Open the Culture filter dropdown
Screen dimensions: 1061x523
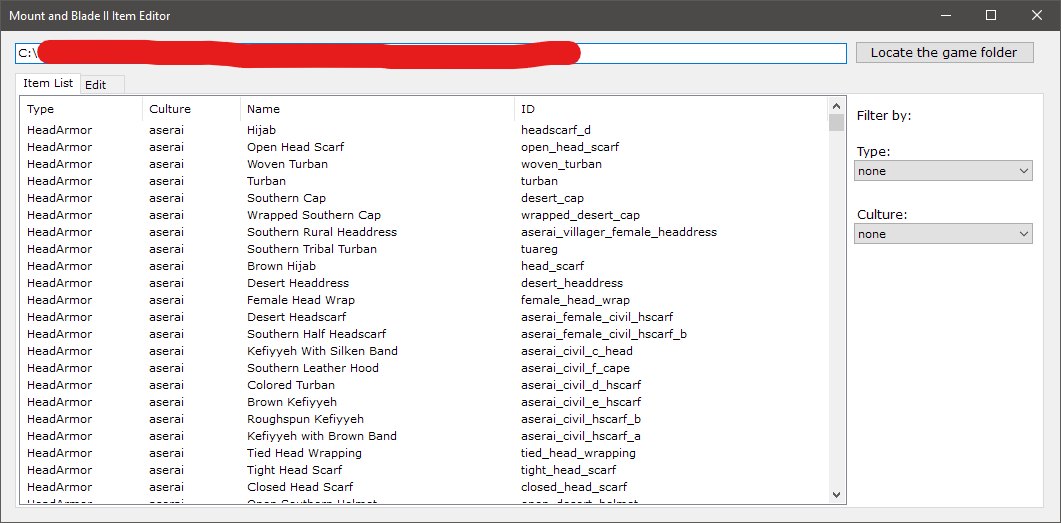pyautogui.click(x=944, y=234)
